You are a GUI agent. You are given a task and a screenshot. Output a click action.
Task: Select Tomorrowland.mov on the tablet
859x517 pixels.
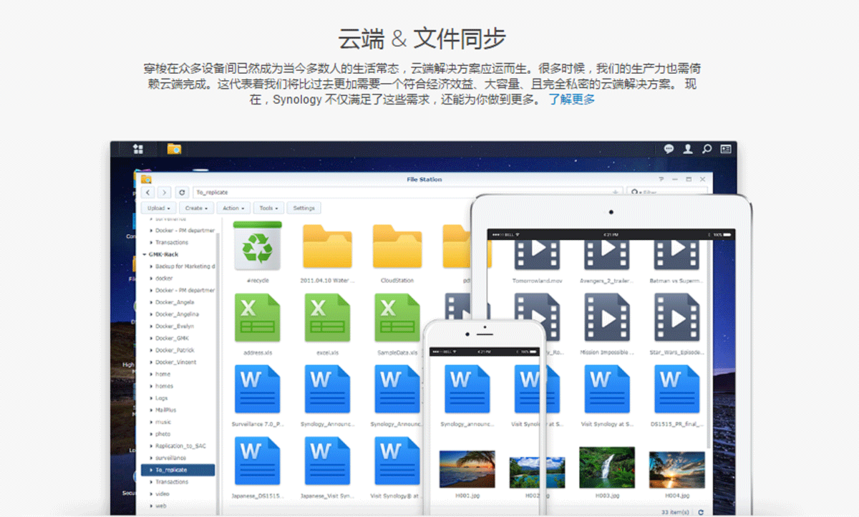point(537,255)
